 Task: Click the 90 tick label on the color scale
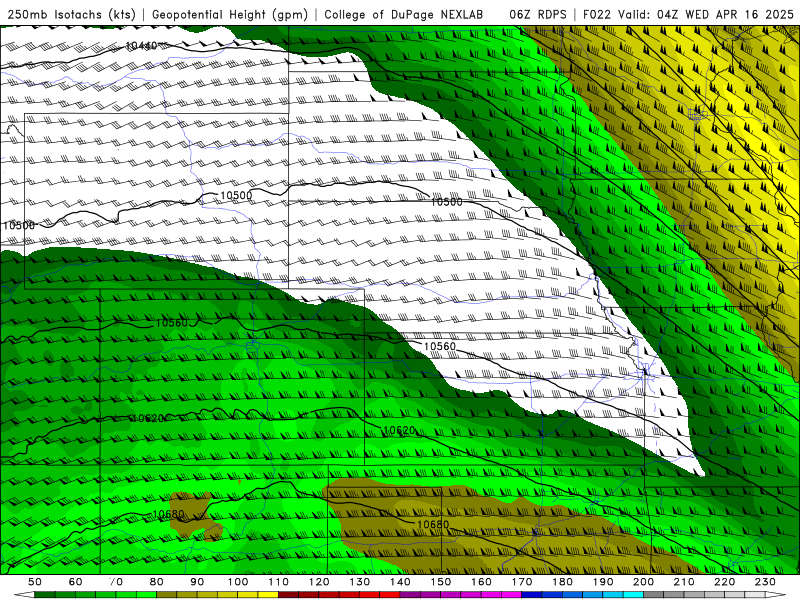click(x=197, y=582)
